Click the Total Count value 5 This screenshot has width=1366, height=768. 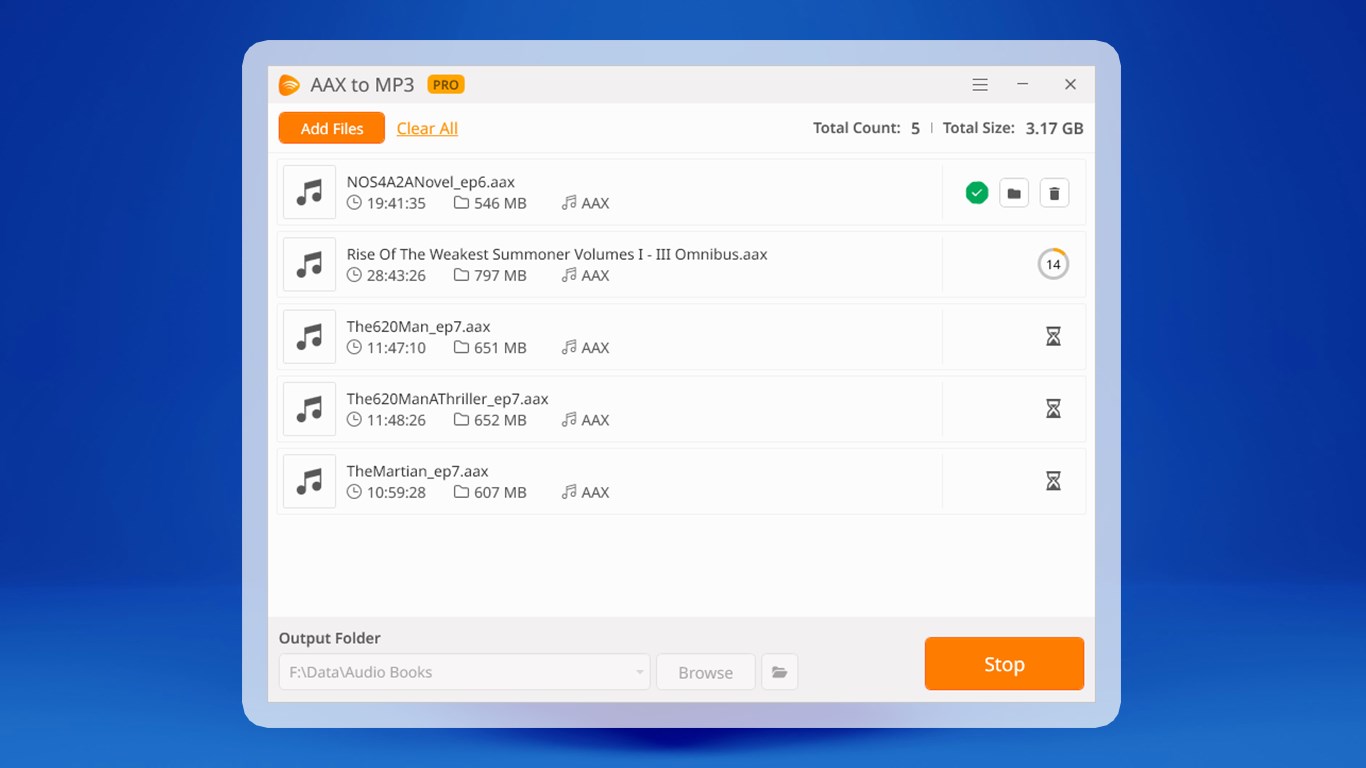[915, 128]
